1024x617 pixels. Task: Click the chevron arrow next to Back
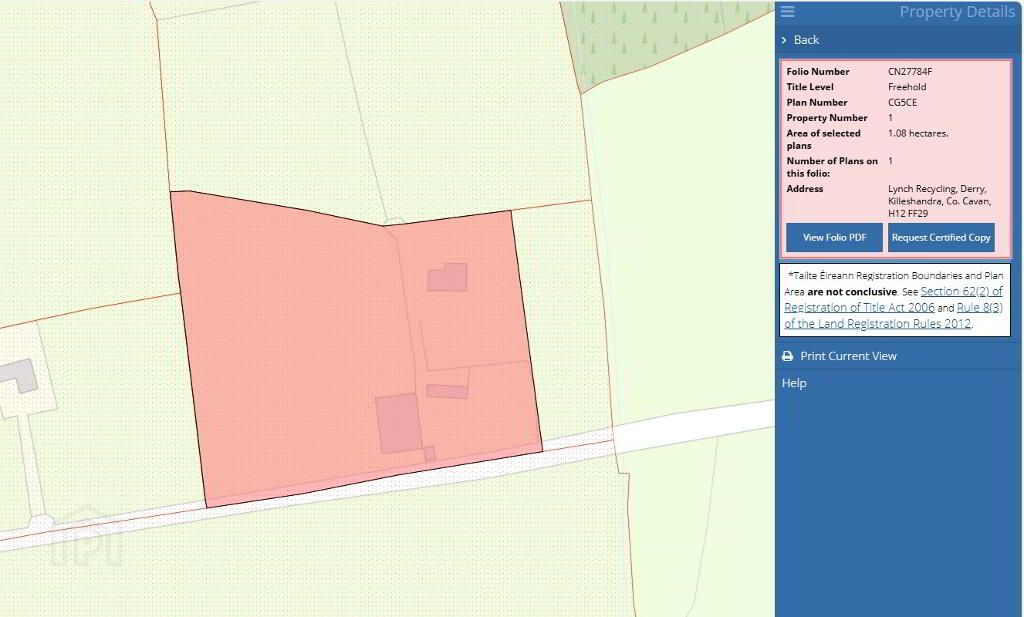pos(784,40)
